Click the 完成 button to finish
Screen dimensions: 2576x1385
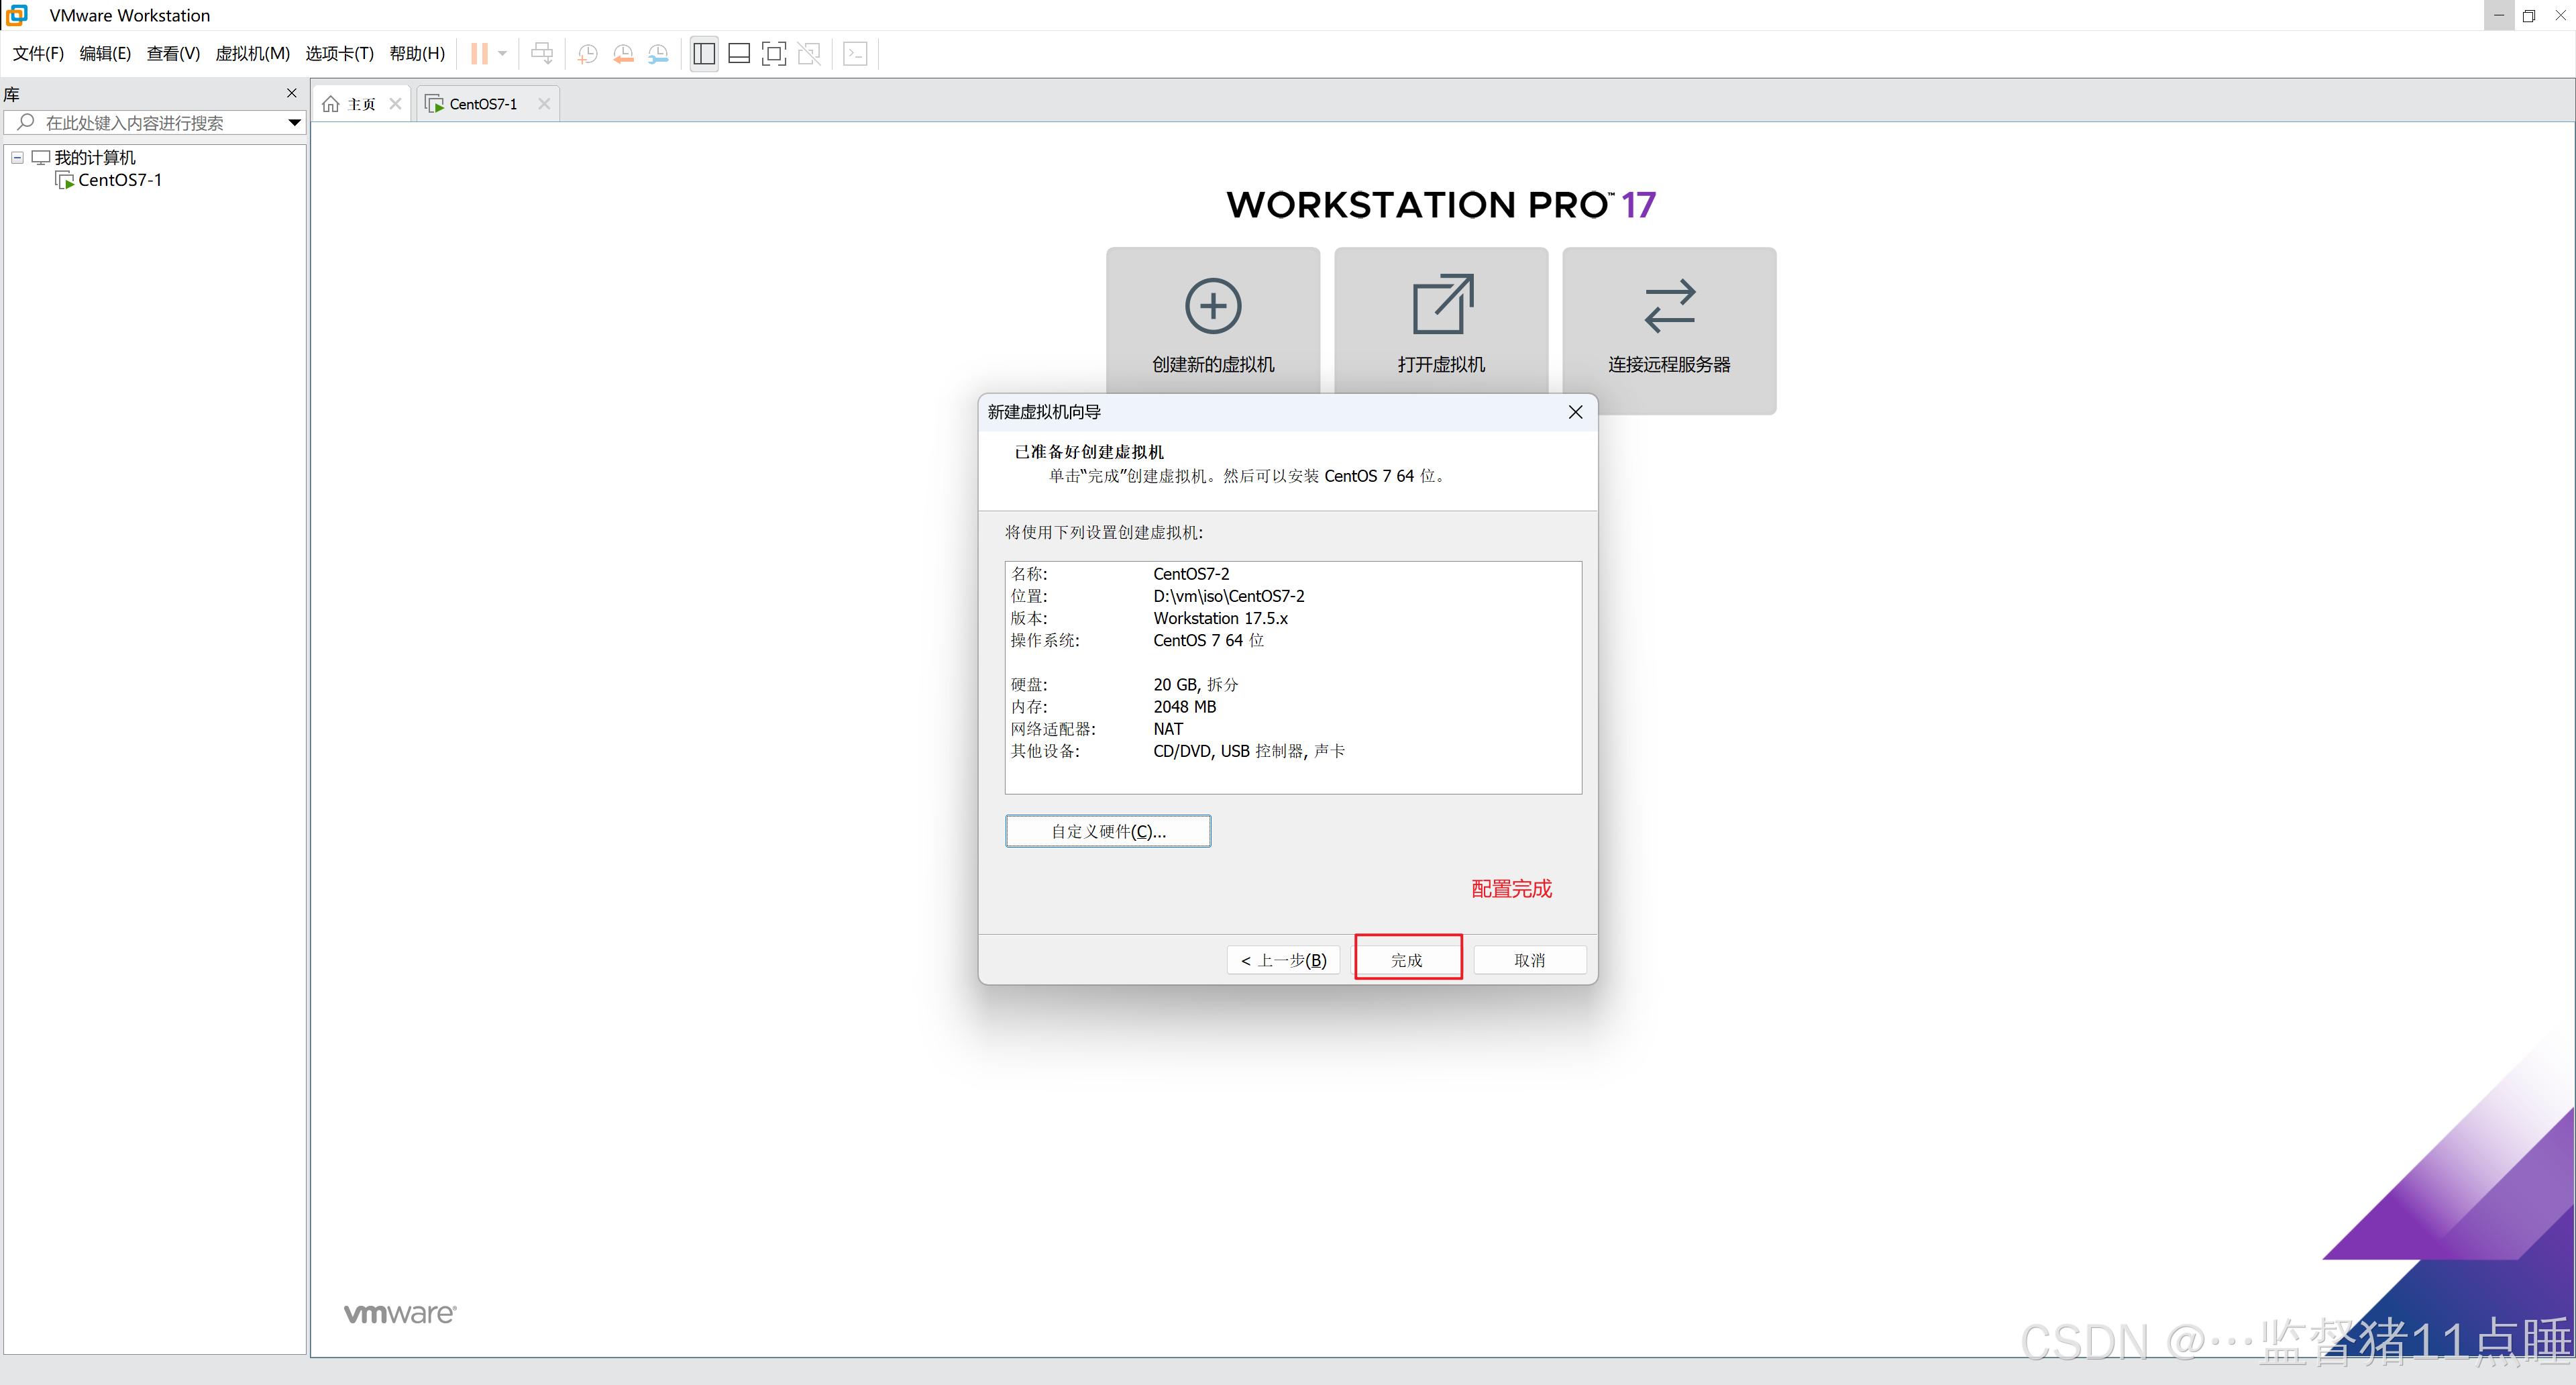pyautogui.click(x=1407, y=959)
